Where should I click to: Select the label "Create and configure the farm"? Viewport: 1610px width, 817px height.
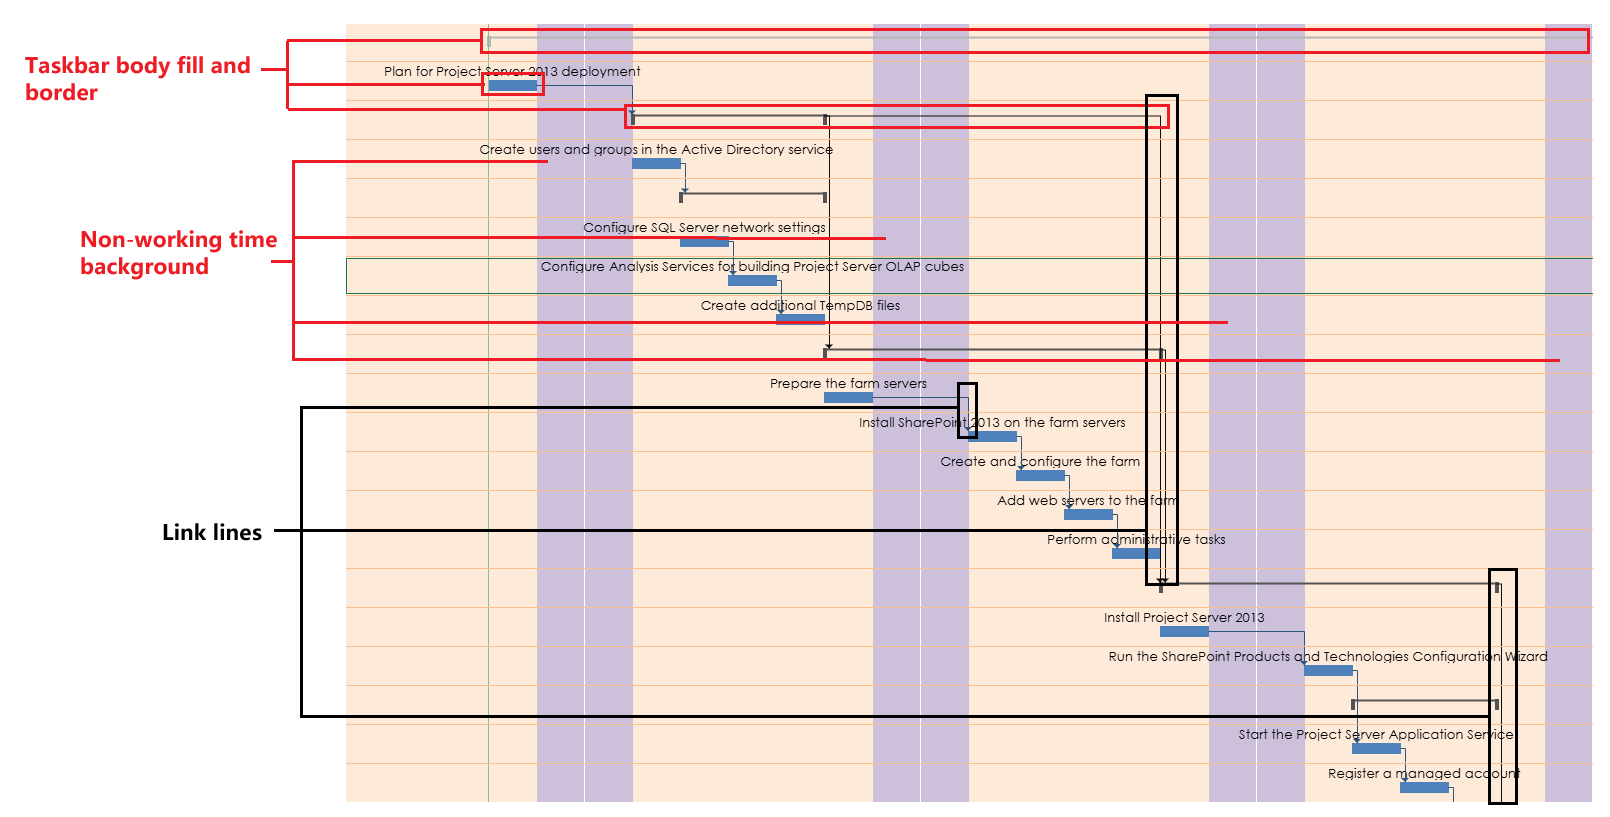[x=1040, y=462]
